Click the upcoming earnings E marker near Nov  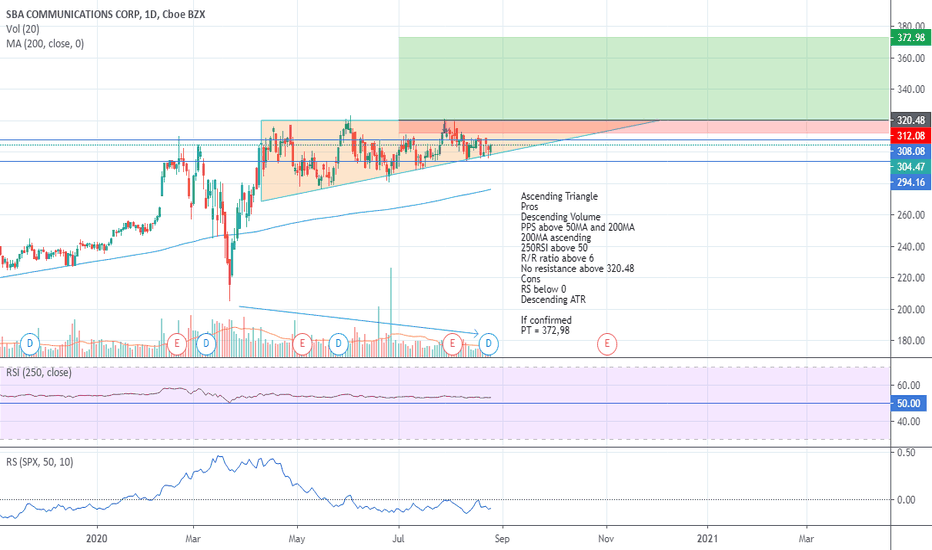[607, 344]
